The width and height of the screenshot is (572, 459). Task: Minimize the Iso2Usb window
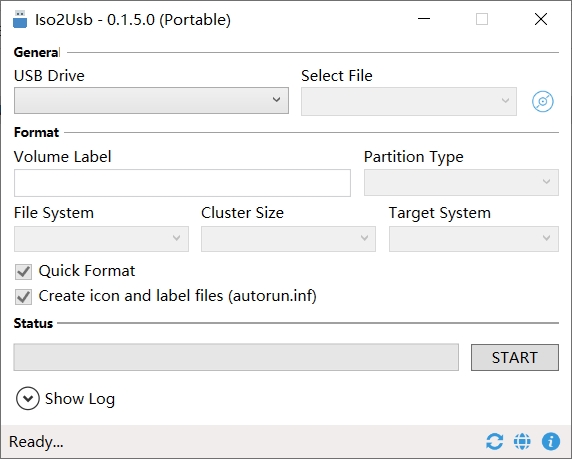coord(424,19)
